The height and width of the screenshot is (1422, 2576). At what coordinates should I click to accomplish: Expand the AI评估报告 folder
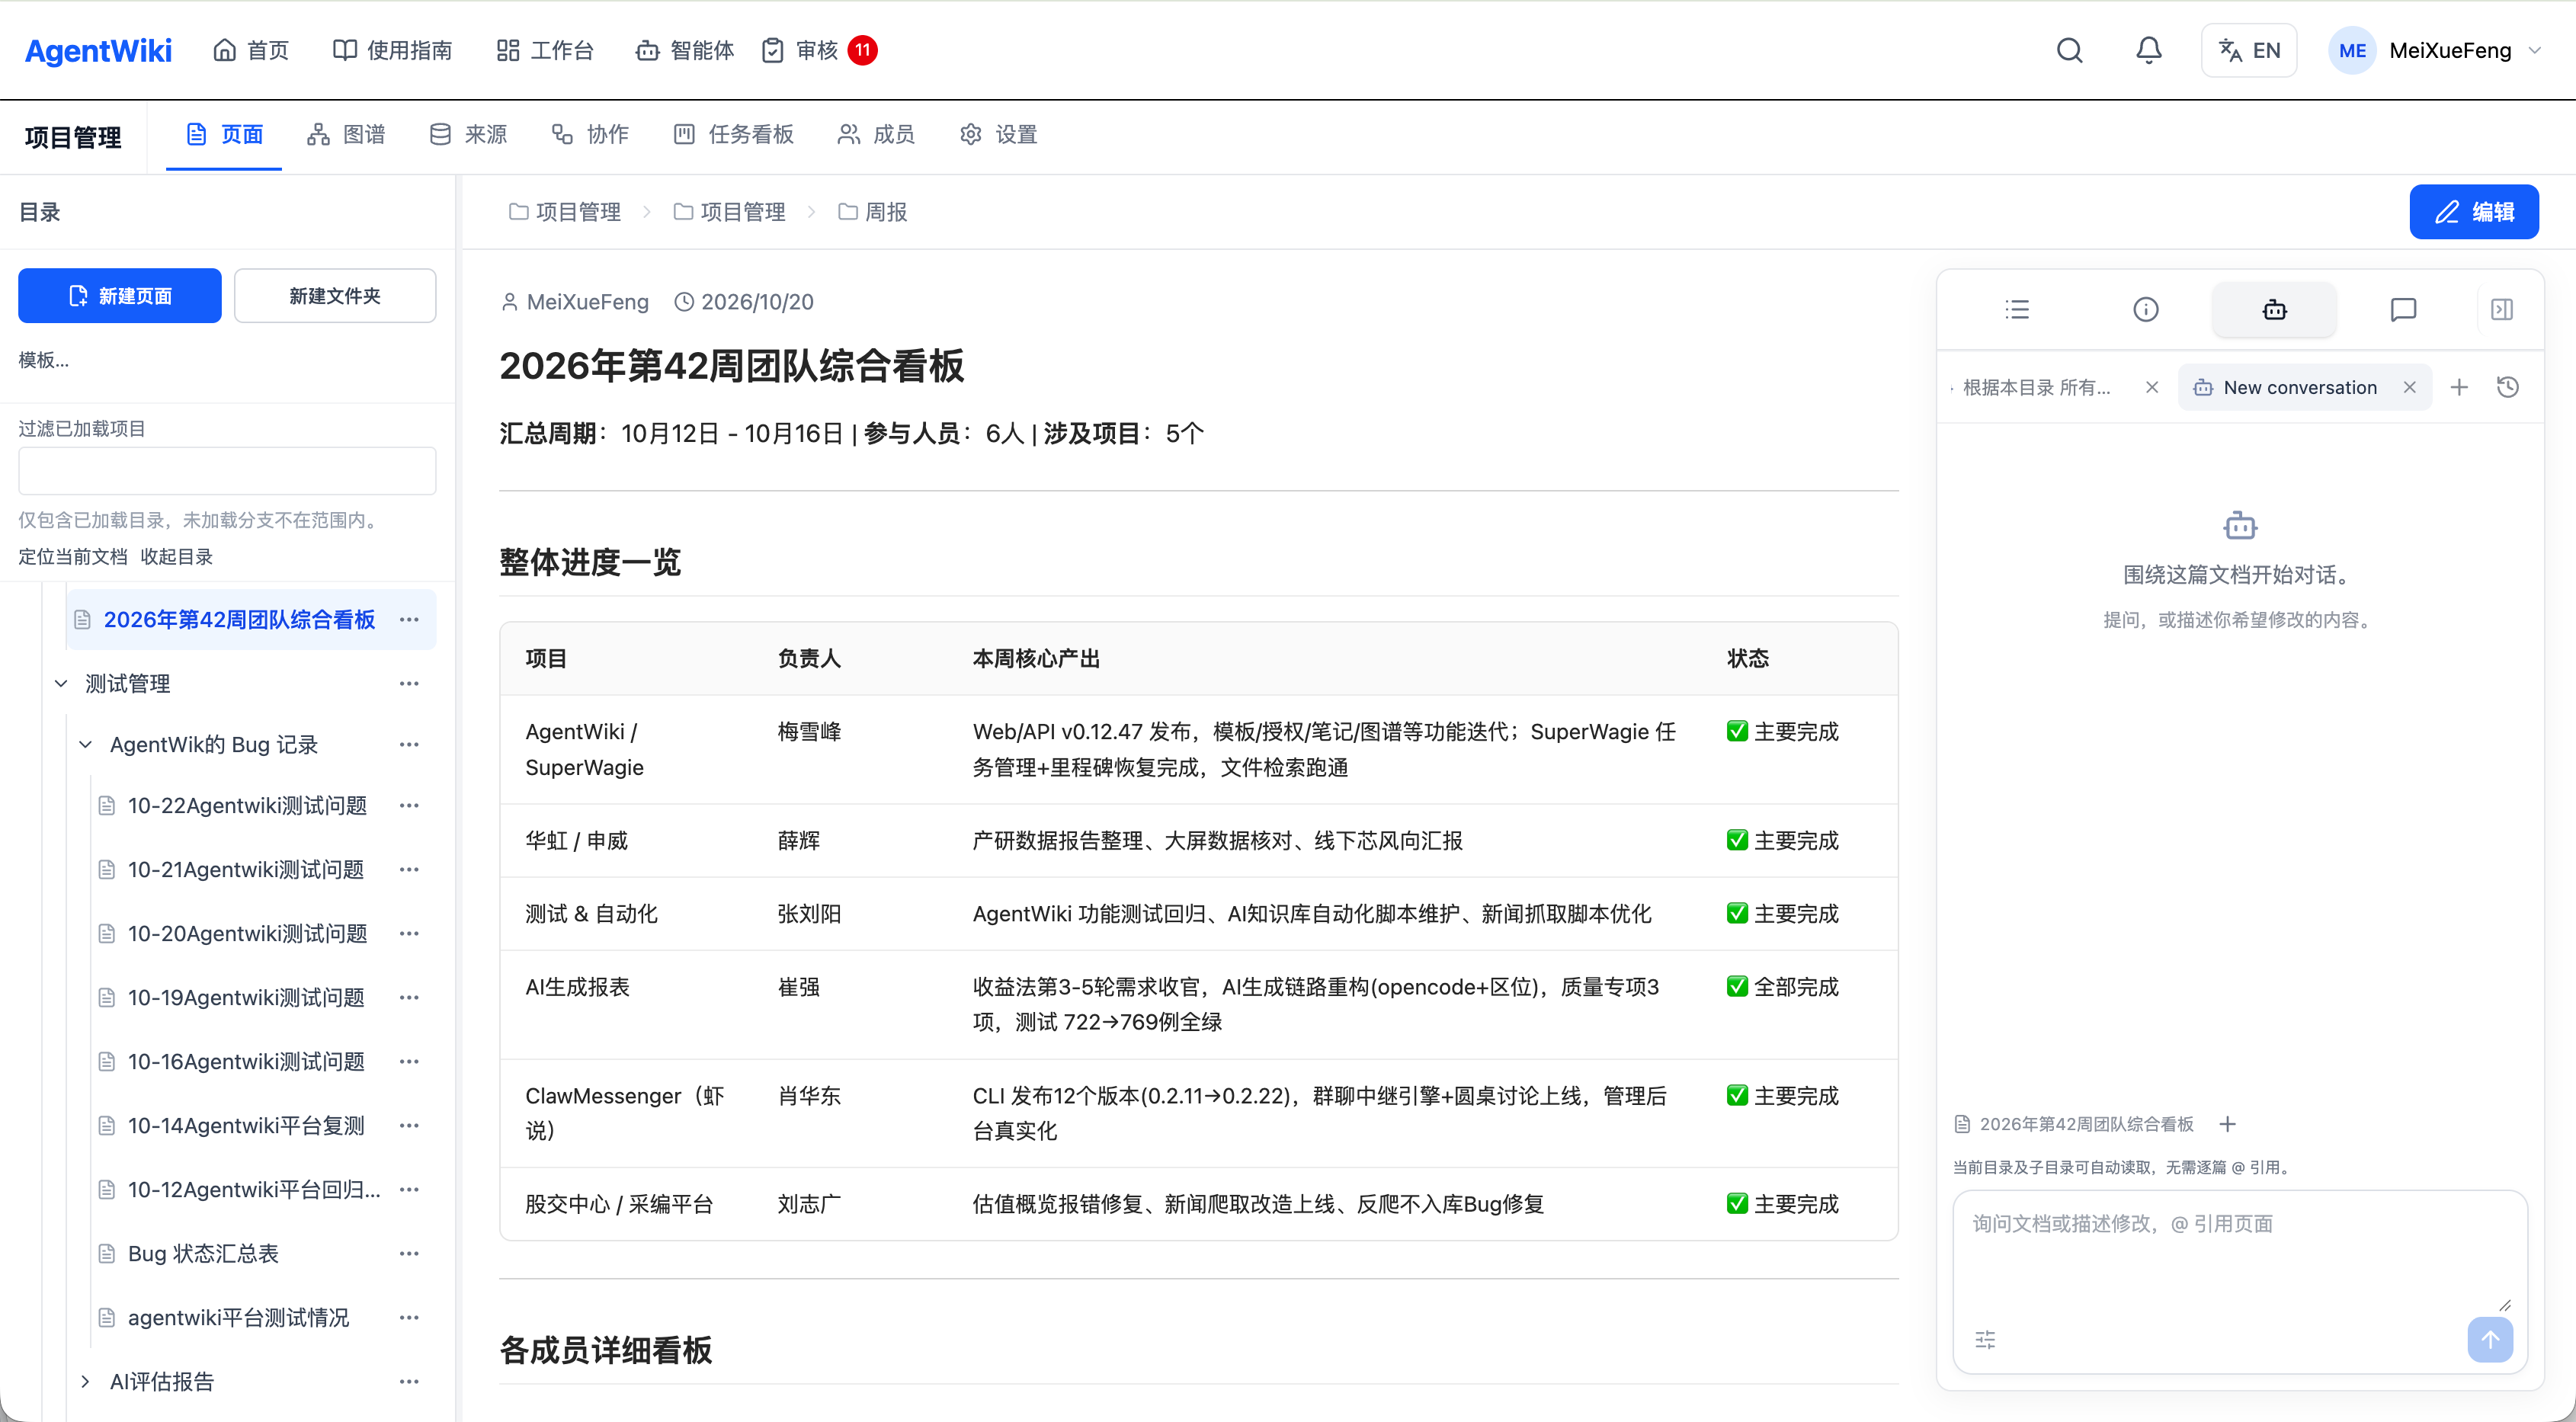[86, 1382]
